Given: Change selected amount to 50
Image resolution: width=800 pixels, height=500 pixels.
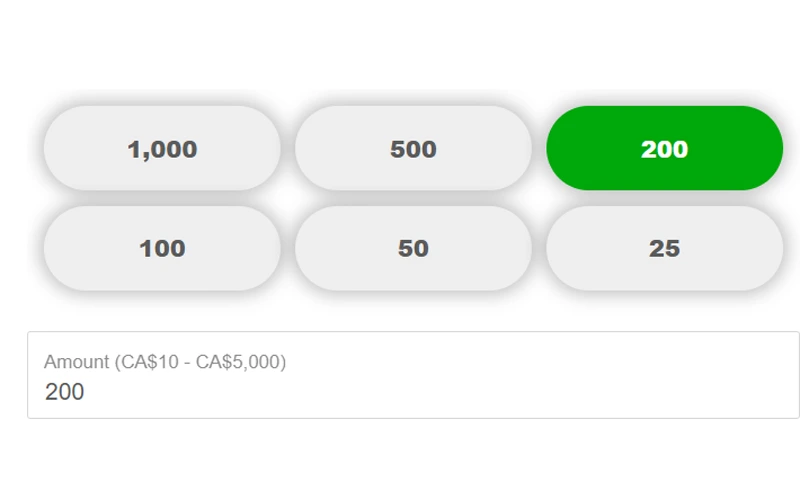Looking at the screenshot, I should 413,248.
